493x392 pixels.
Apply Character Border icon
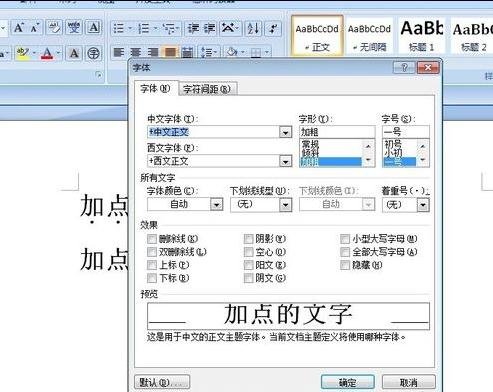94,28
